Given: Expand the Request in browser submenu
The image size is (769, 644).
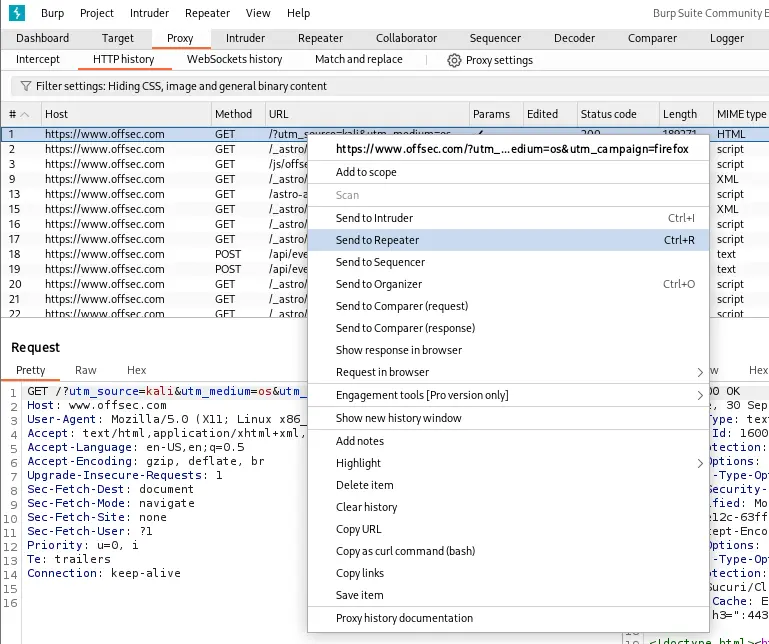Looking at the screenshot, I should point(699,372).
